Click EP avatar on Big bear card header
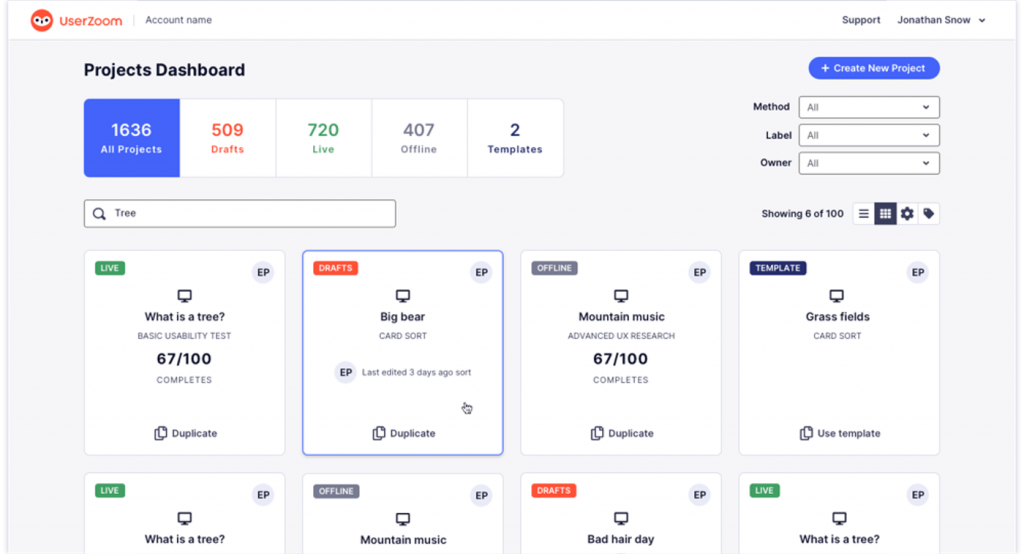This screenshot has width=1024, height=554. click(x=481, y=272)
